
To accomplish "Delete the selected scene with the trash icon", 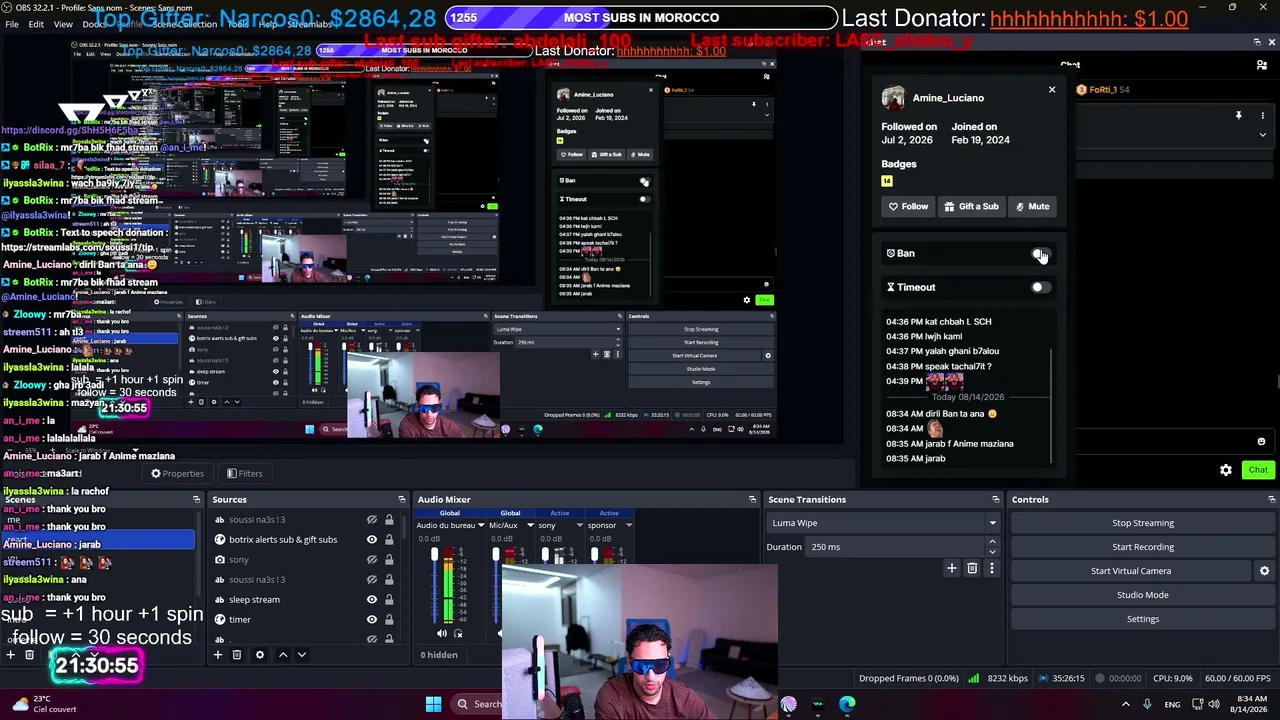I will pos(30,655).
